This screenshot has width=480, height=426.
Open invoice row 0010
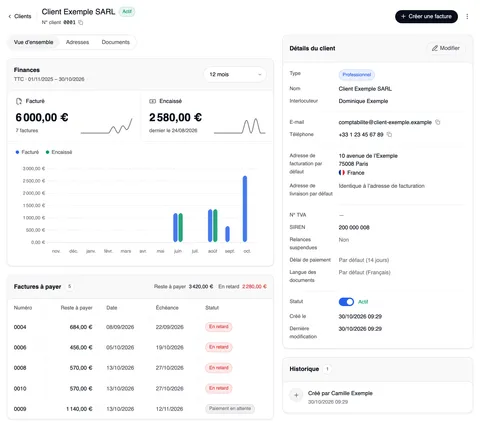[140, 388]
